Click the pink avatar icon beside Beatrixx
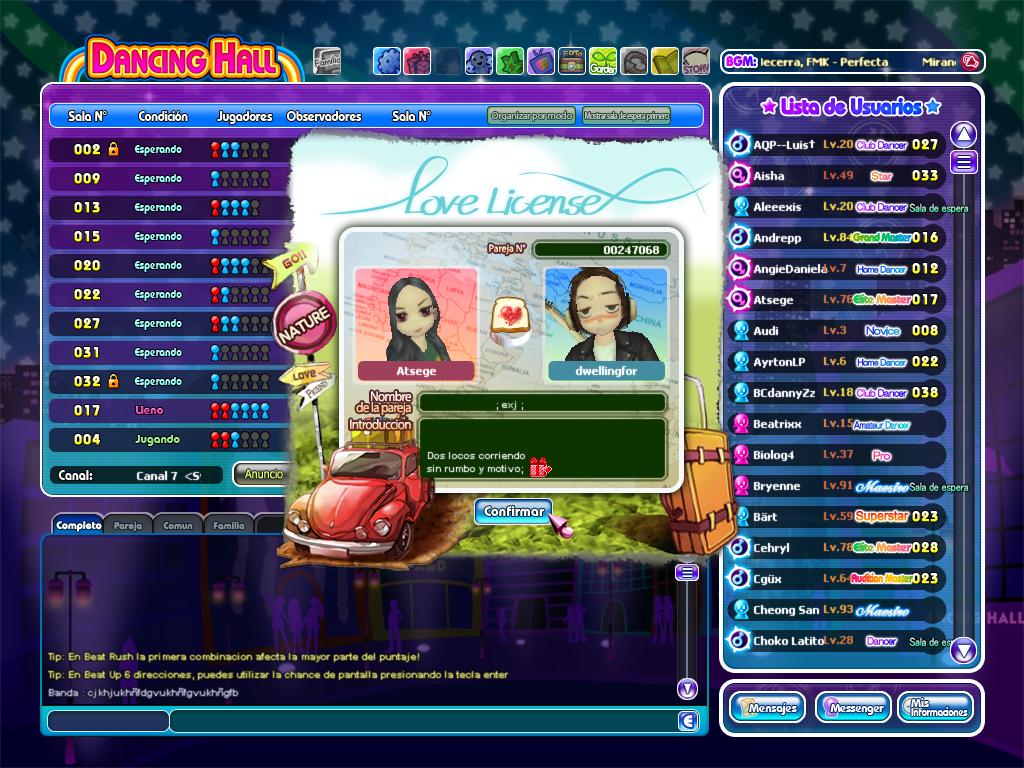 tap(741, 423)
